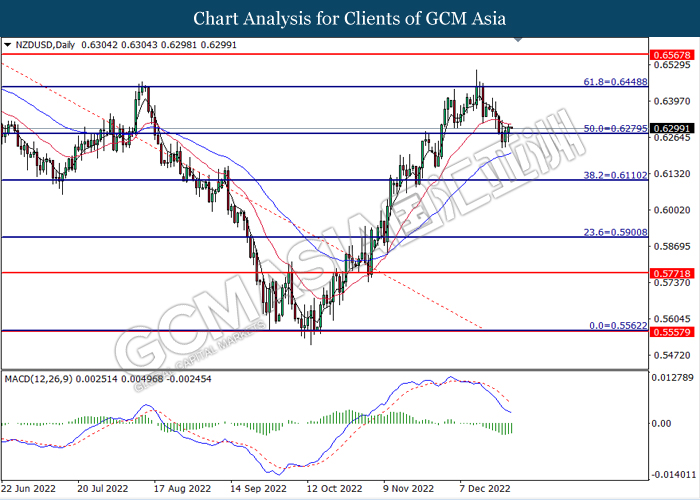This screenshot has height=500, width=700.
Task: Select the 50.0=0.62795 Fibonacci label
Action: point(615,129)
